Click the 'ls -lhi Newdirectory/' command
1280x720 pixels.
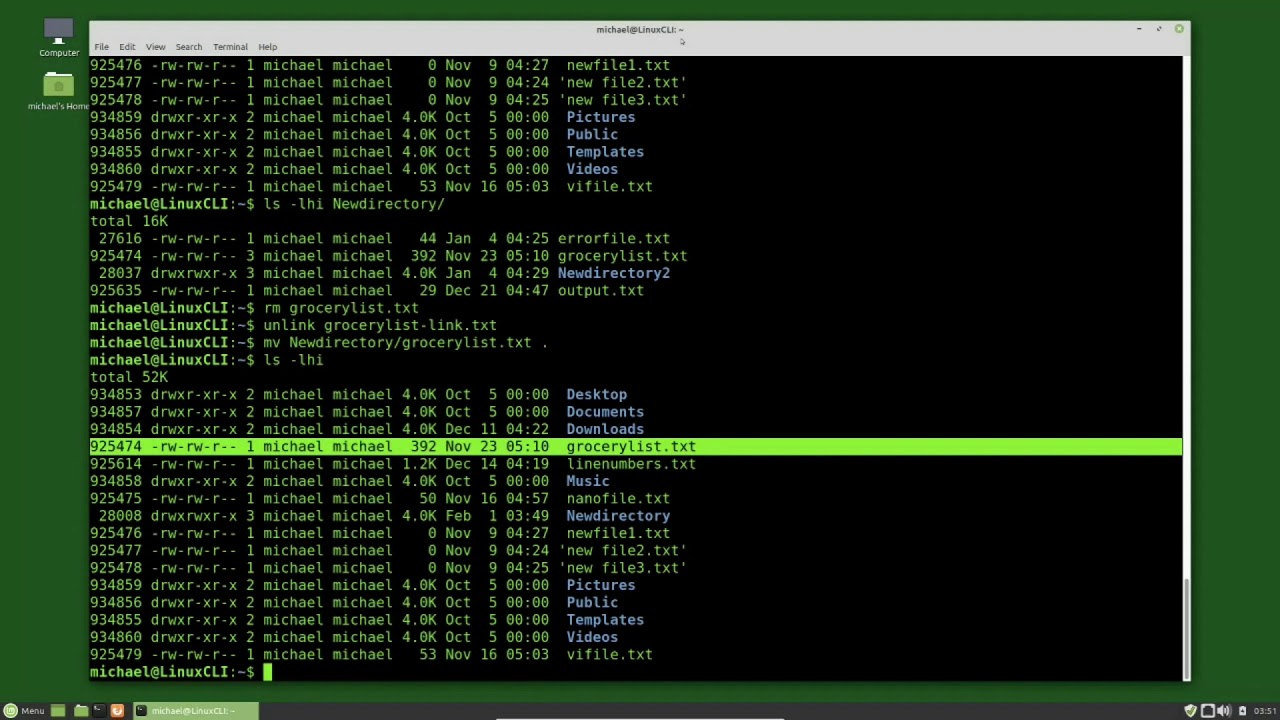click(x=354, y=204)
